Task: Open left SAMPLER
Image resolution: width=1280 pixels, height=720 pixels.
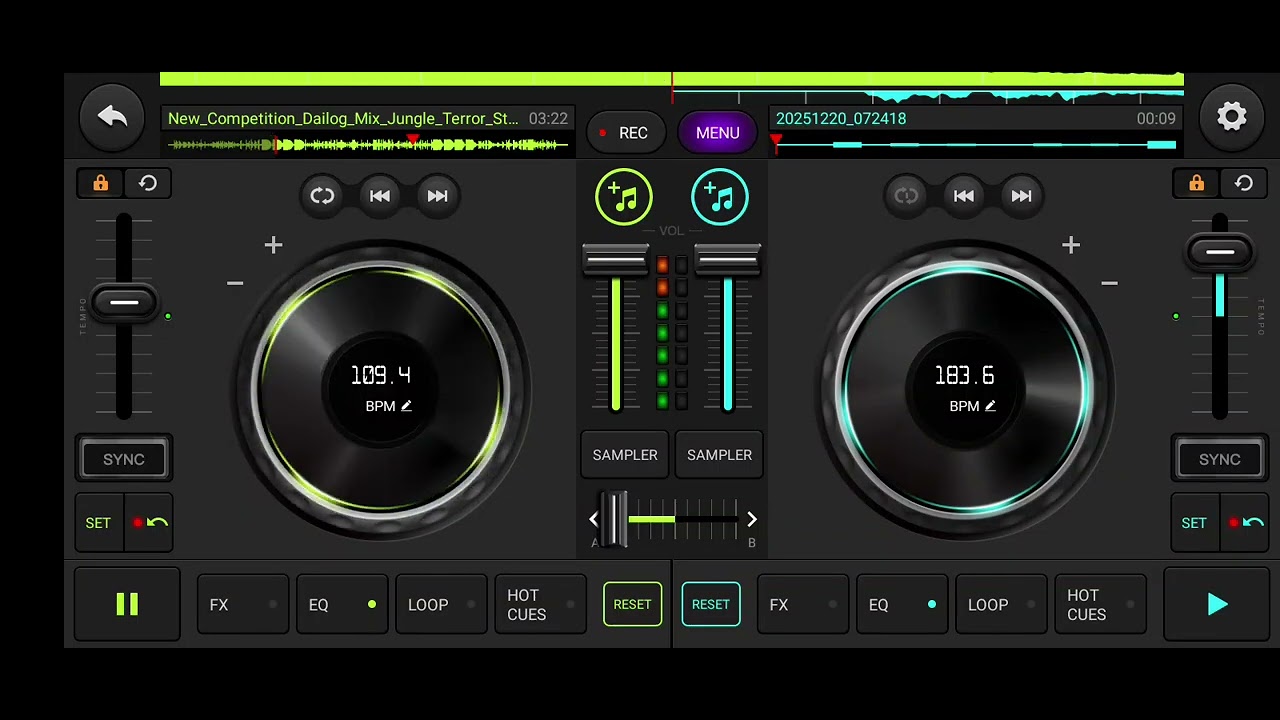Action: pos(625,455)
